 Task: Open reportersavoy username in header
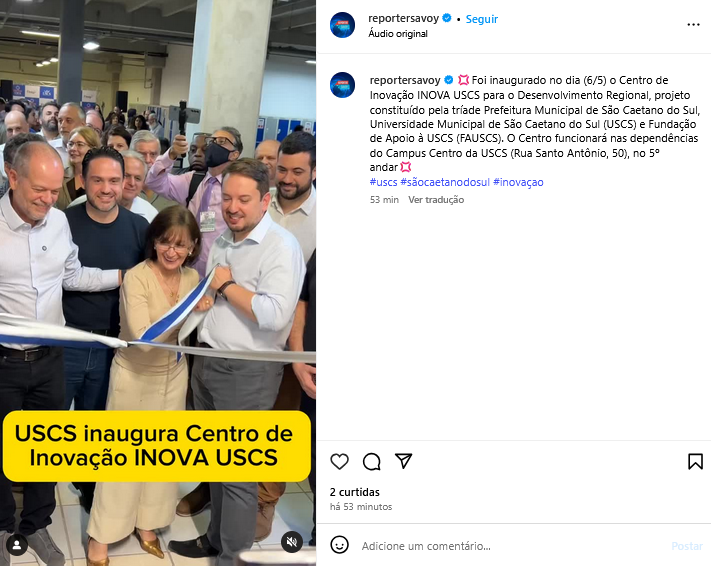click(404, 18)
